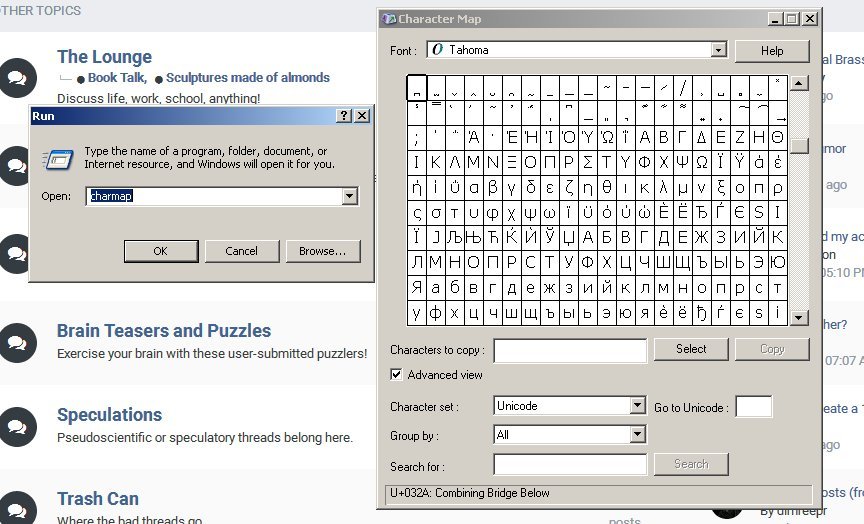This screenshot has width=864, height=524.
Task: Click The Lounge forum chat bubble icon
Action: 17,78
